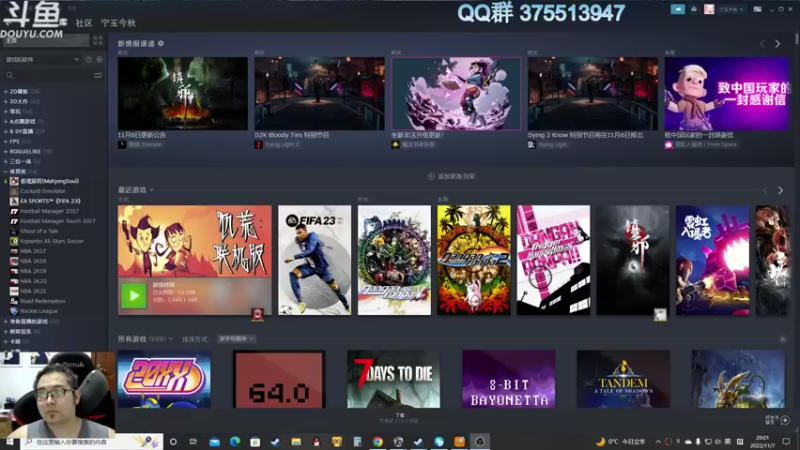Open the calculator app from the taskbar
This screenshot has width=800, height=450.
click(357, 441)
